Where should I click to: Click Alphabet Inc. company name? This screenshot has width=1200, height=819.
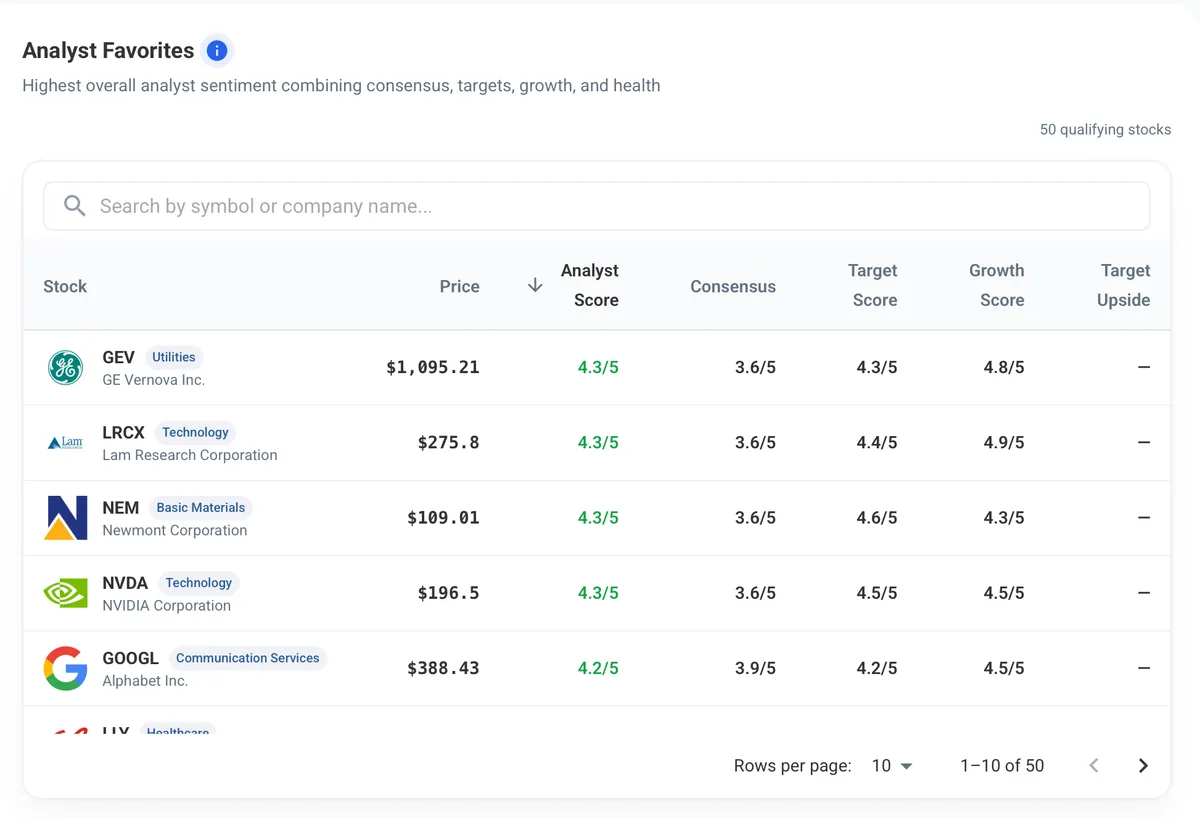(145, 680)
